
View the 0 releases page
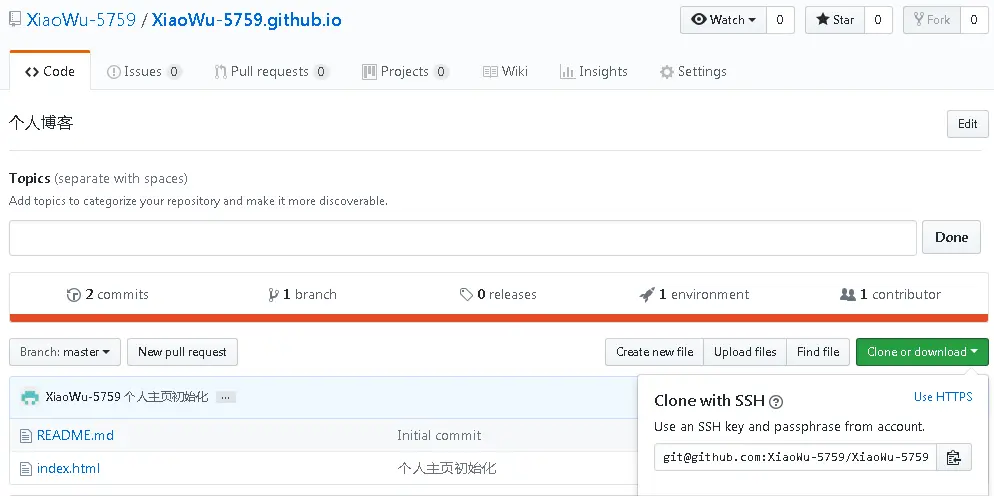[x=498, y=294]
